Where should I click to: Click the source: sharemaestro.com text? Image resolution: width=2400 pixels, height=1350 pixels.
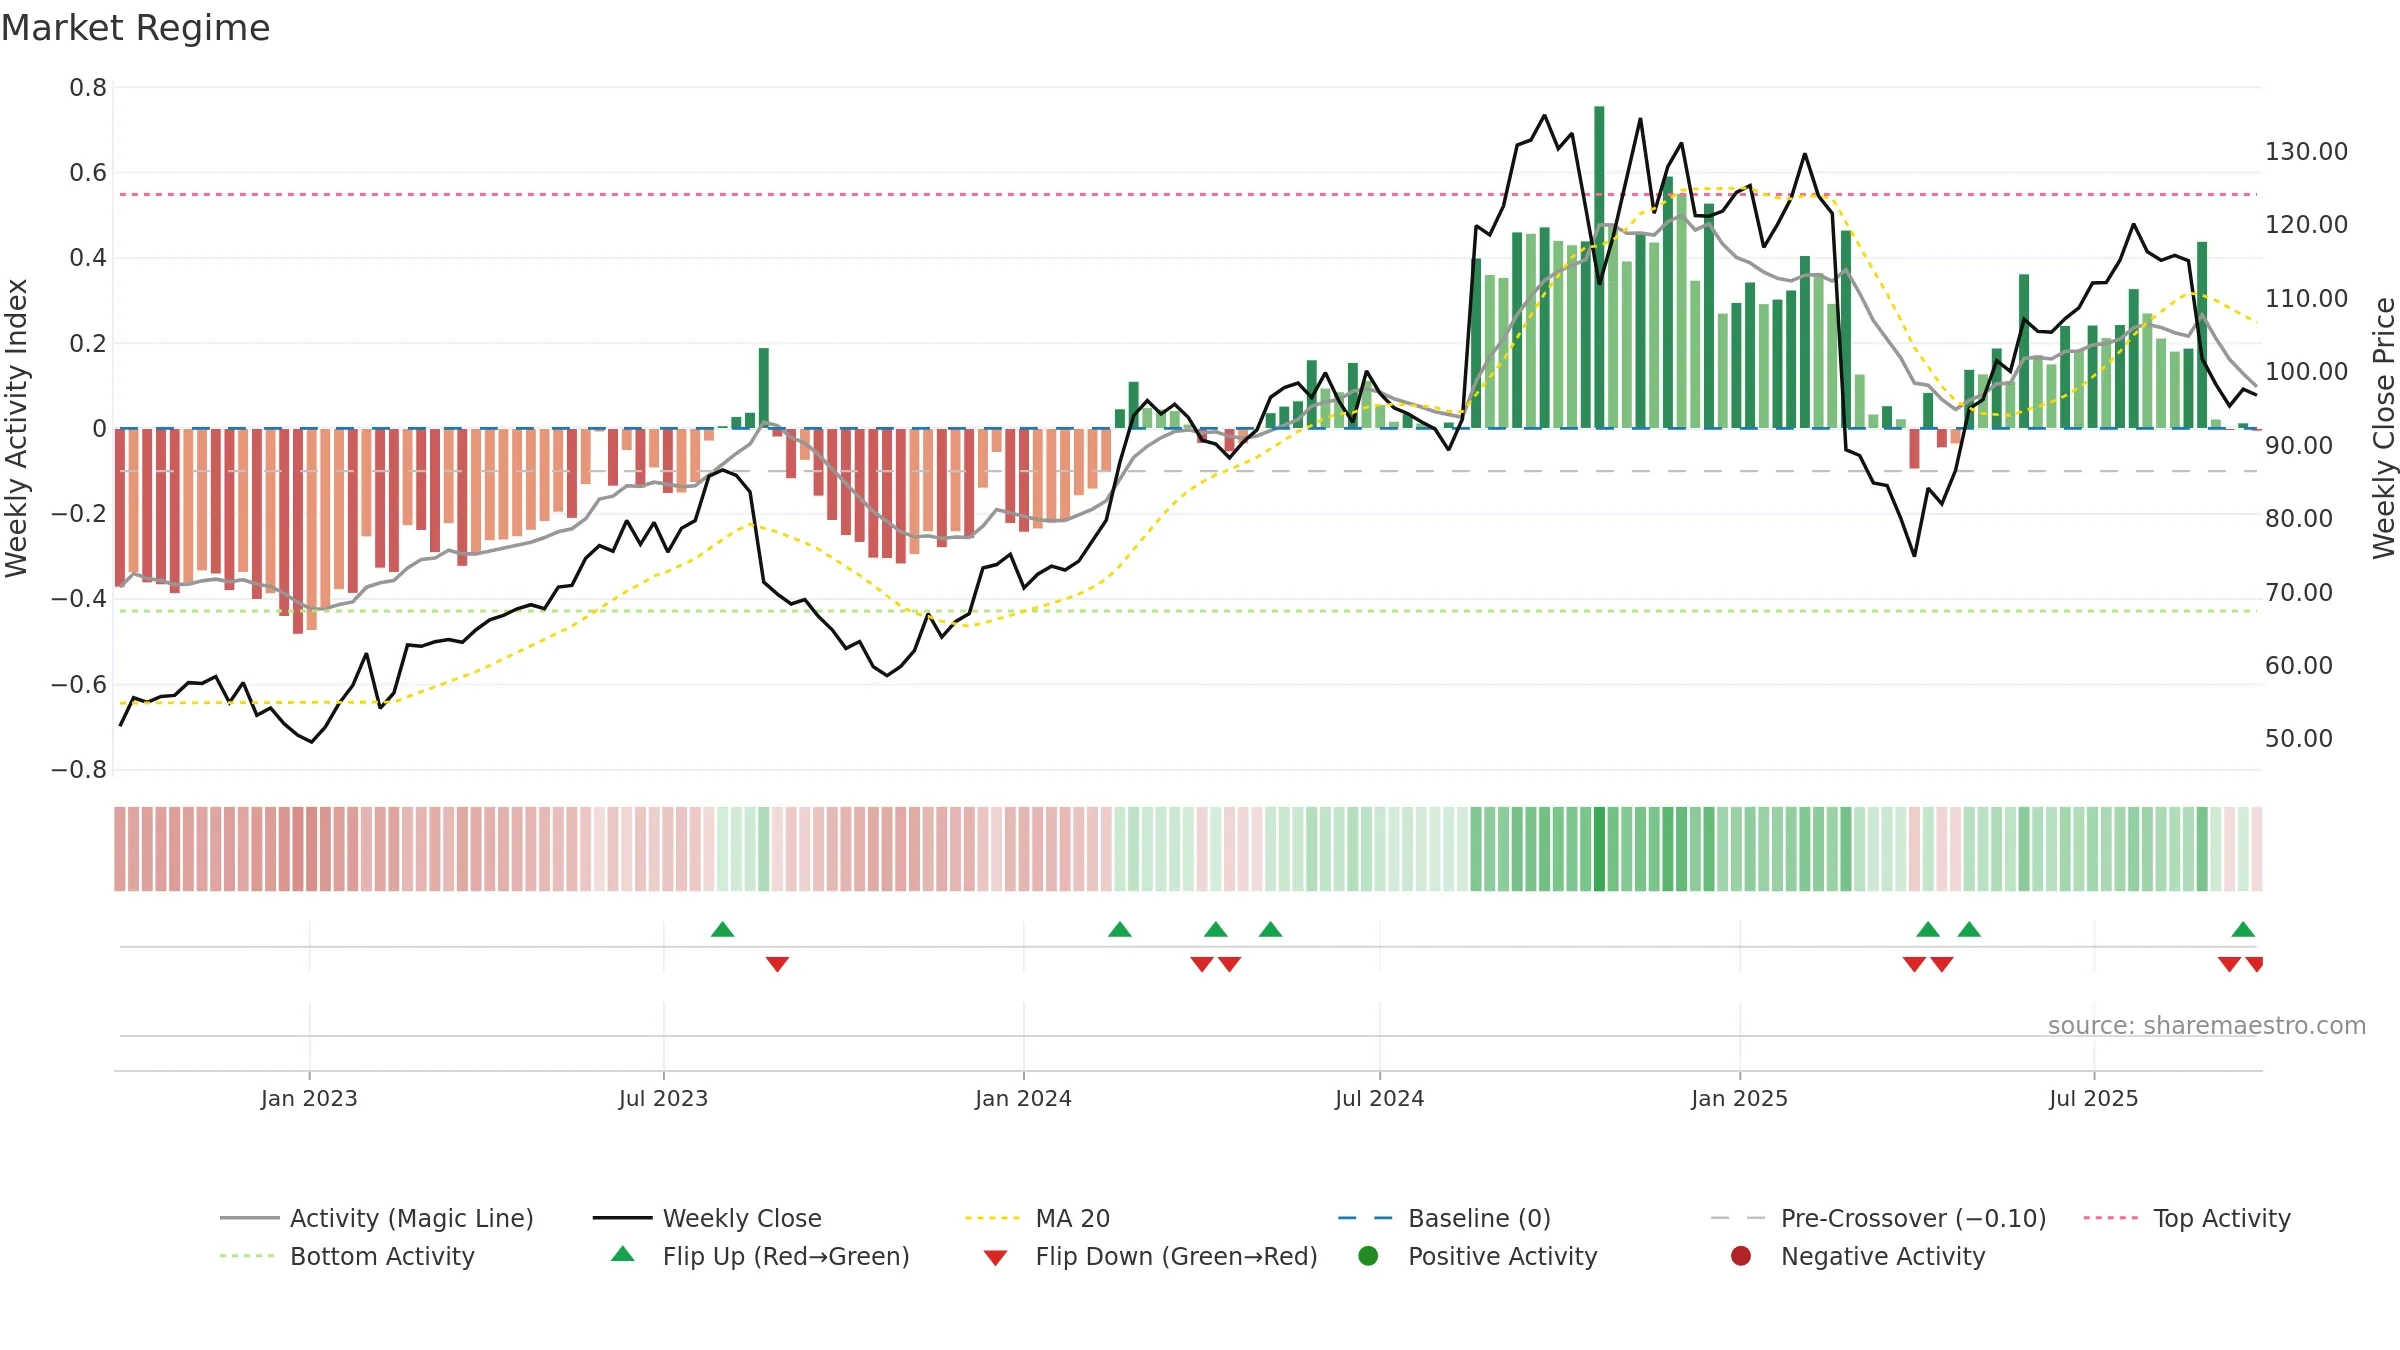[2207, 1026]
